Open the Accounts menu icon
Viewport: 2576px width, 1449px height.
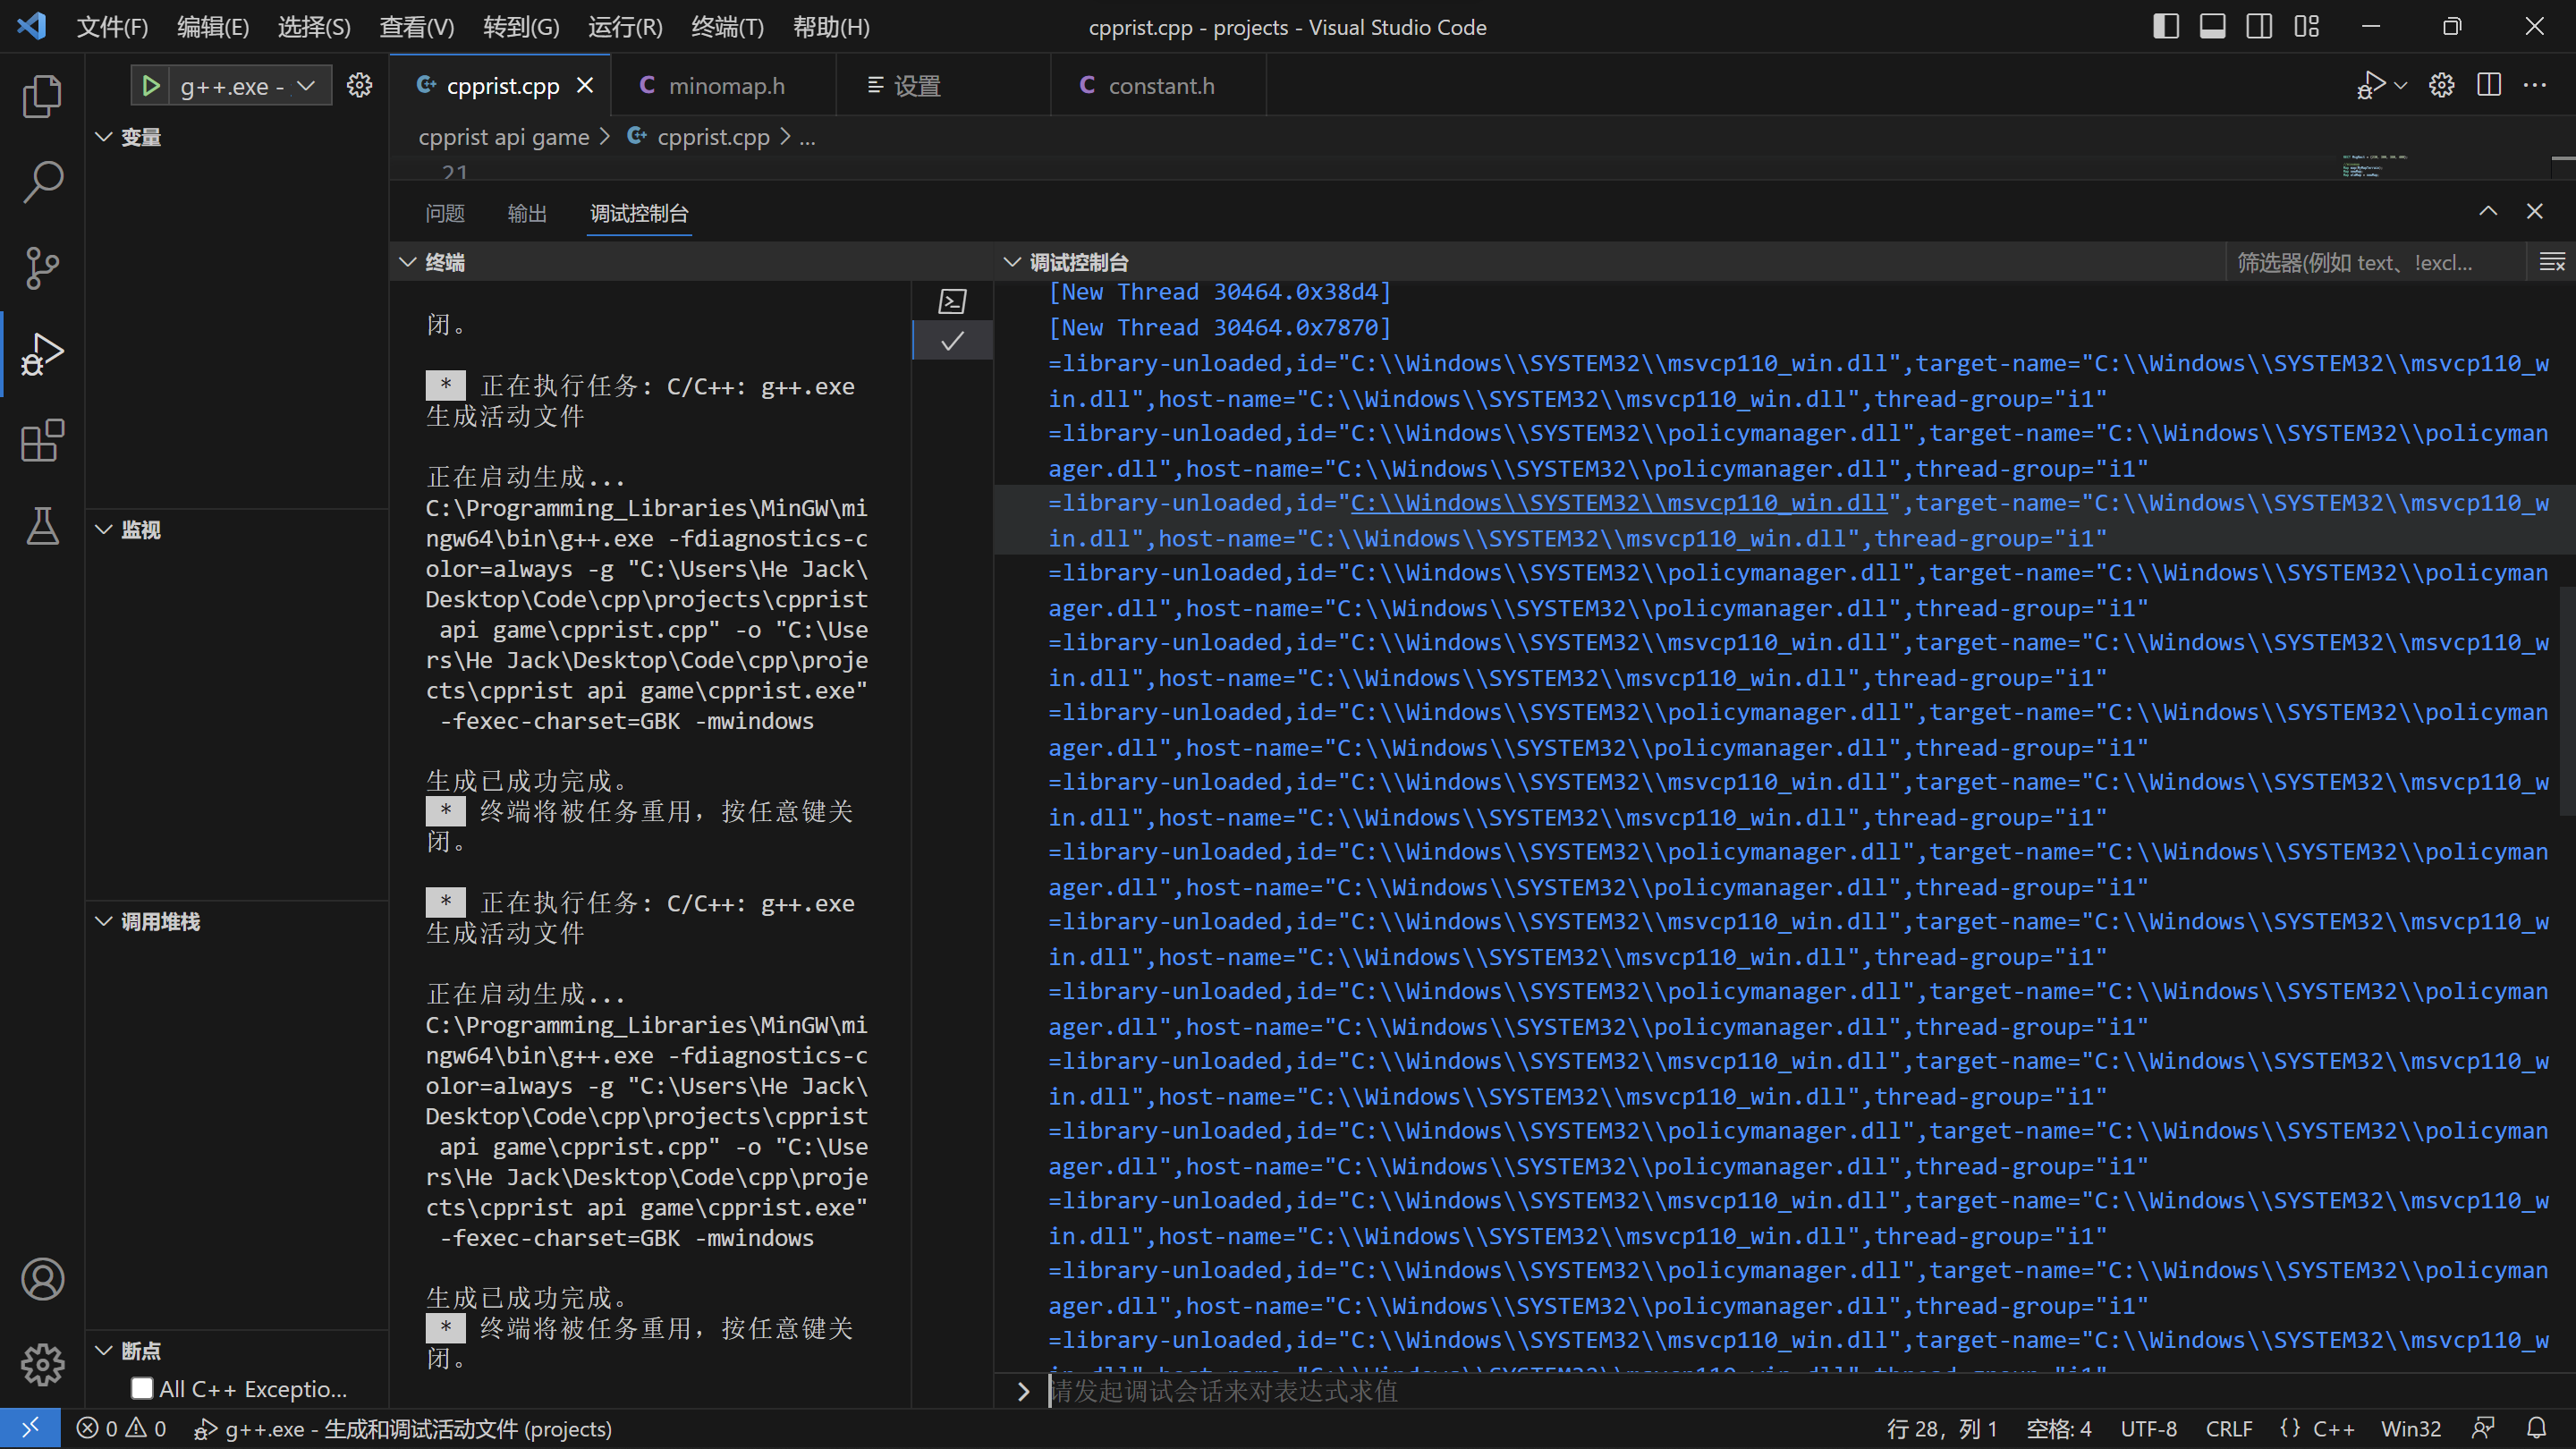tap(42, 1279)
